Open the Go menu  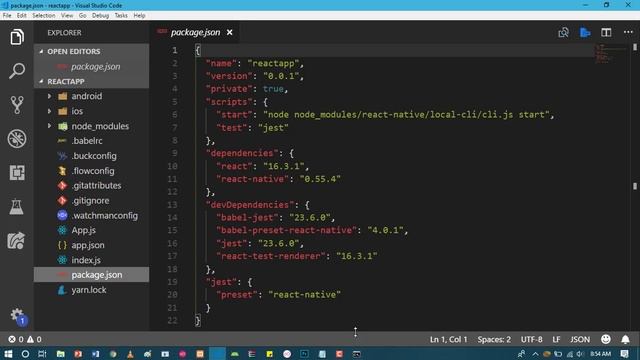82,16
